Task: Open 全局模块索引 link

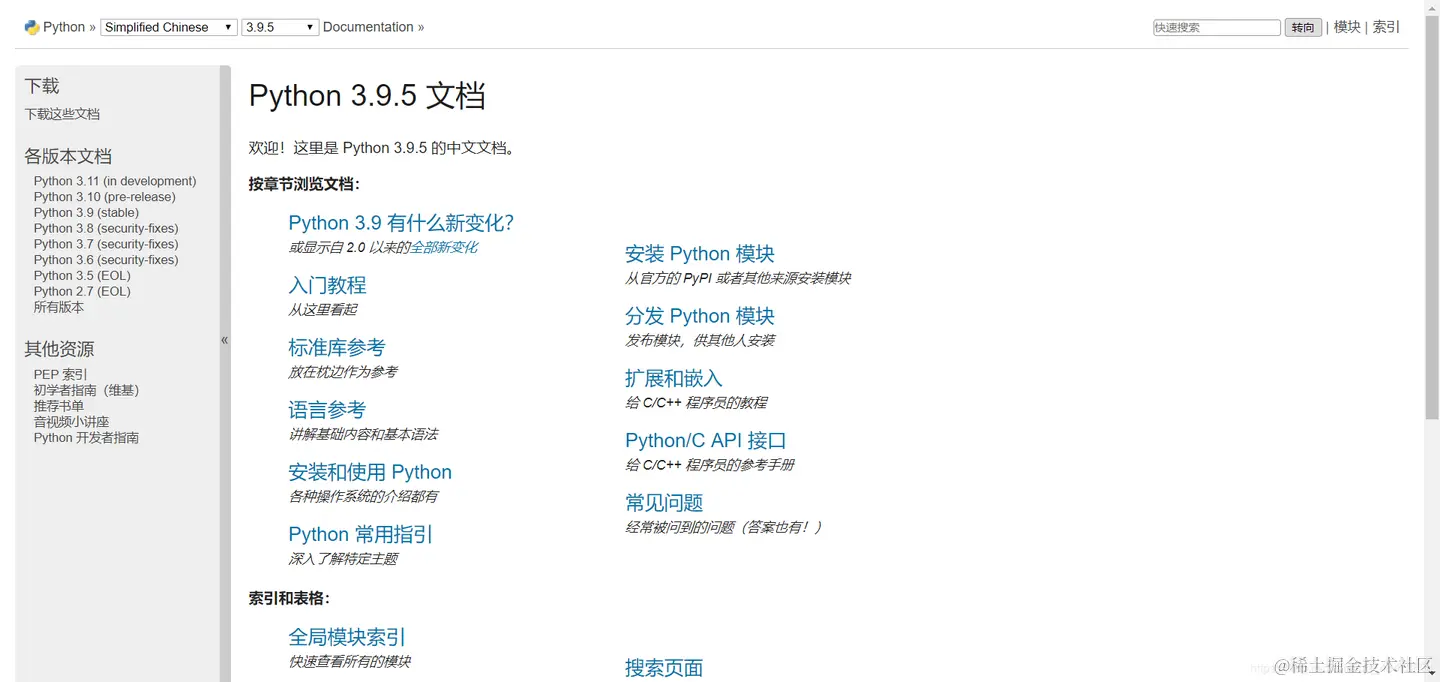Action: (347, 637)
